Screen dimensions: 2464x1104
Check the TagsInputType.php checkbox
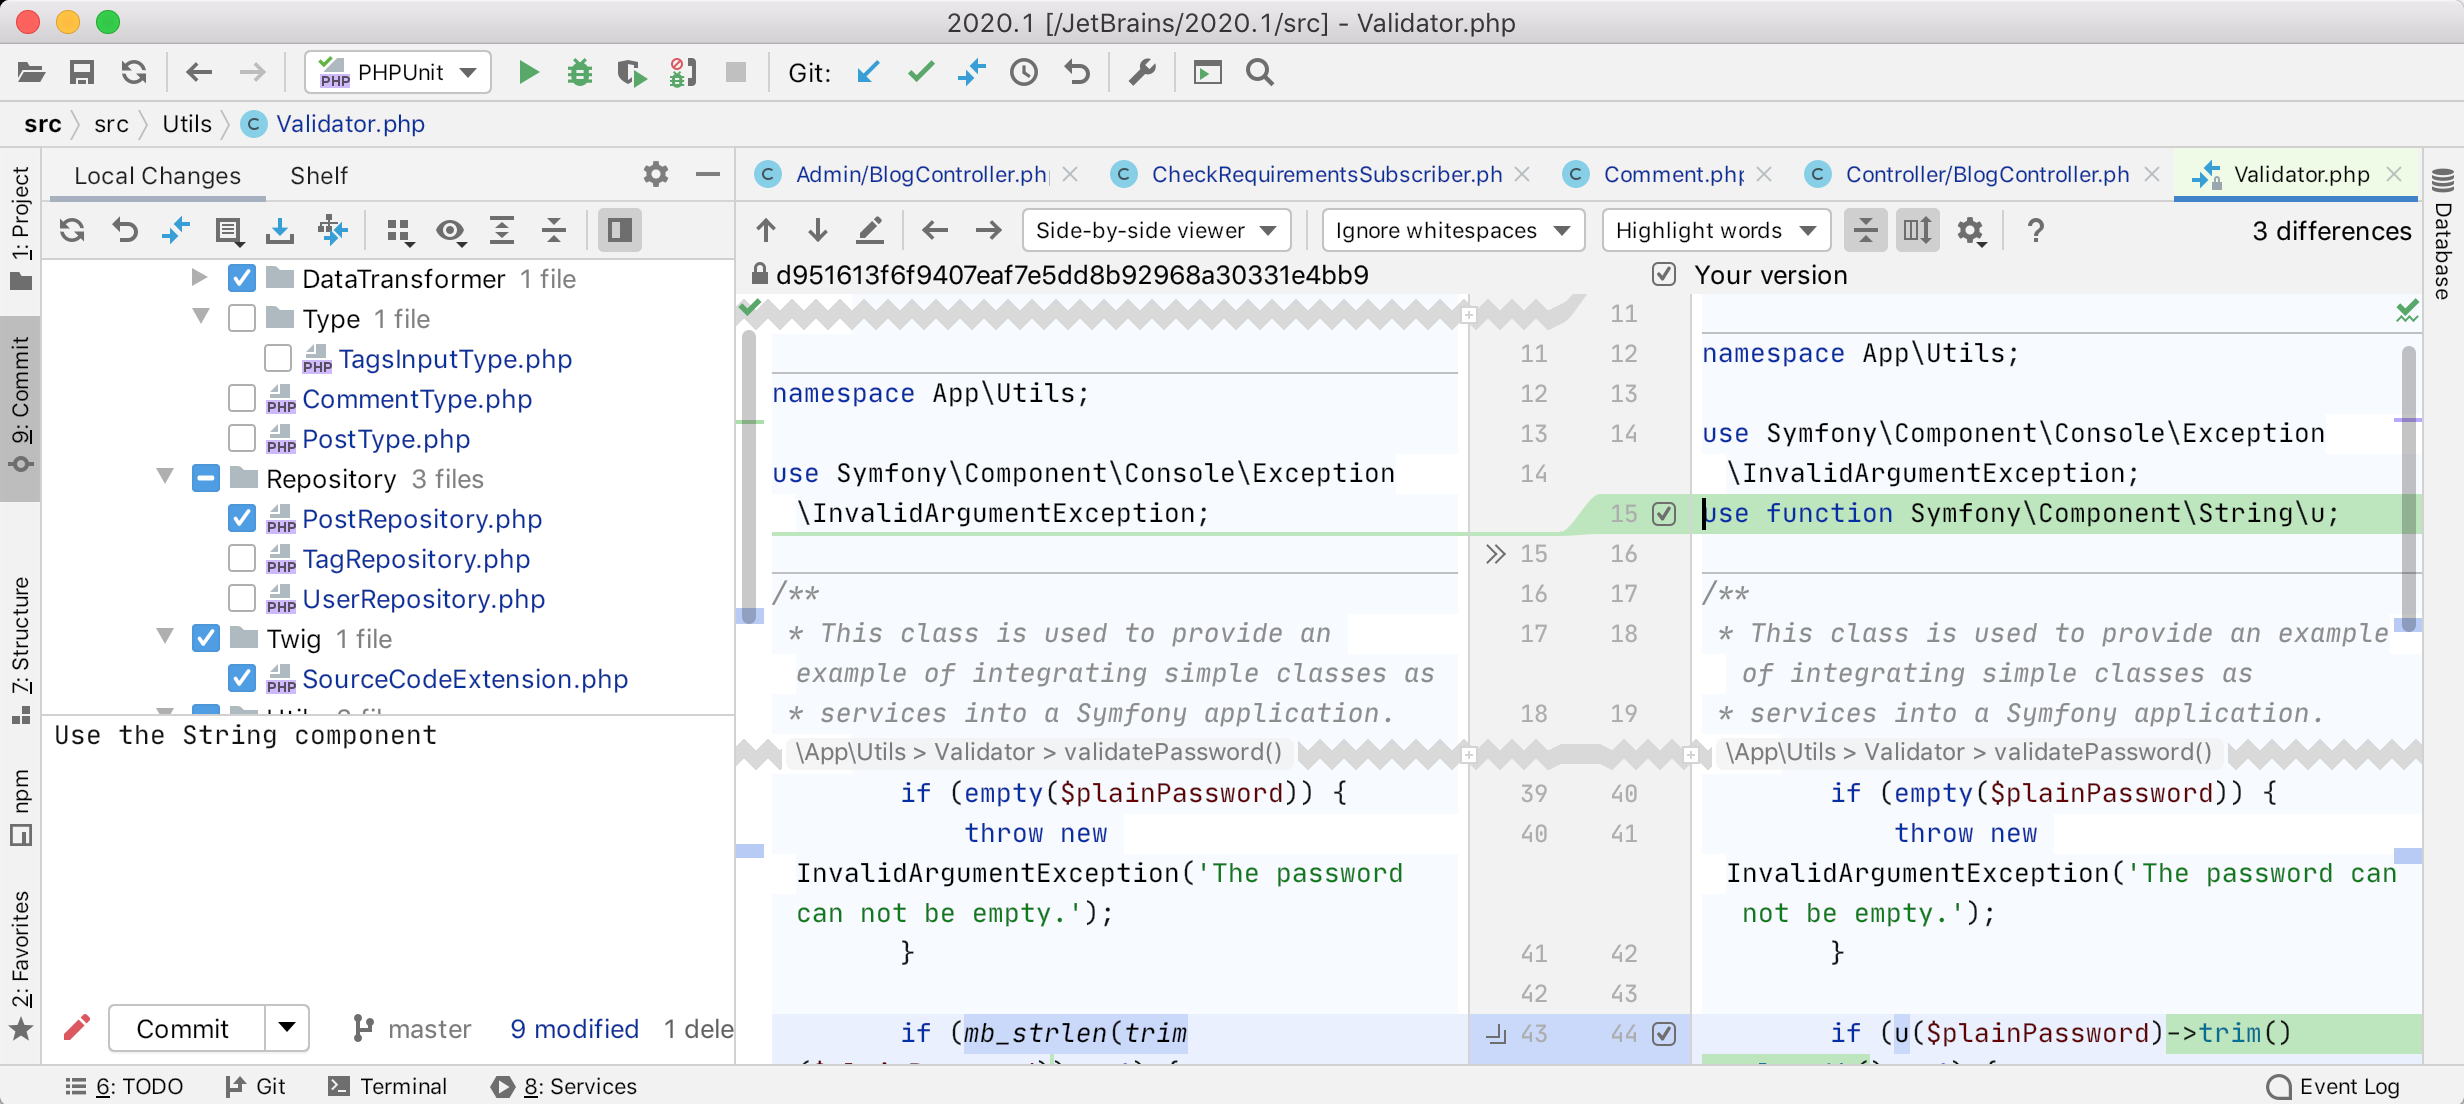point(278,358)
